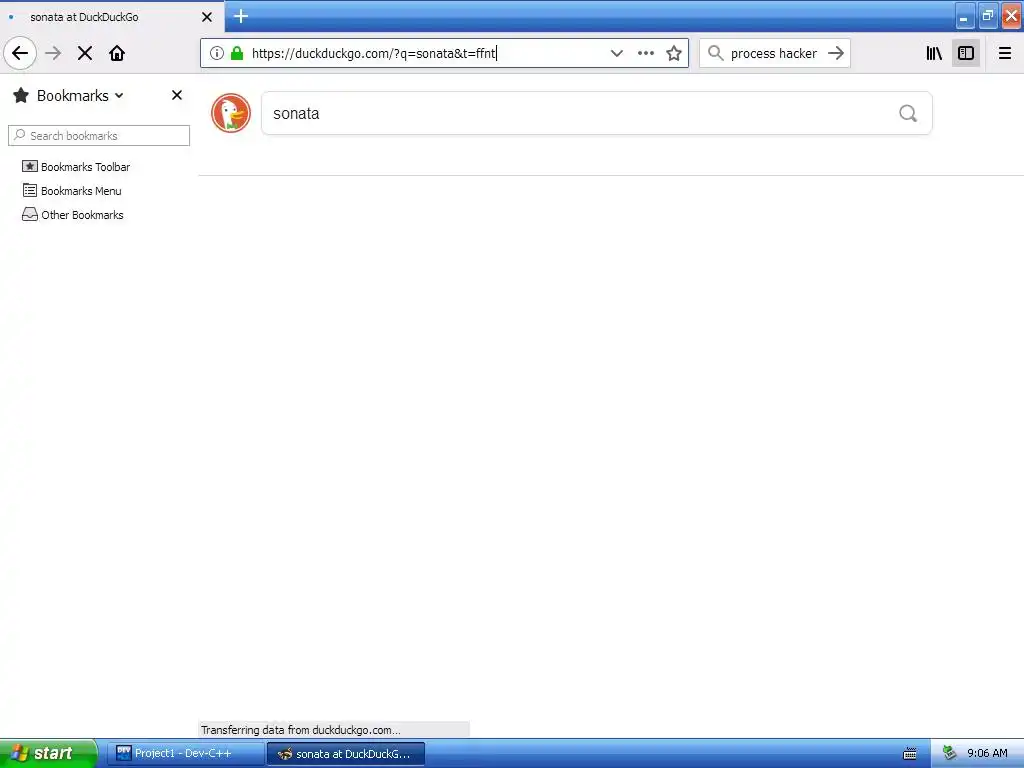Click the forward navigation arrow
The height and width of the screenshot is (768, 1024).
pos(54,53)
